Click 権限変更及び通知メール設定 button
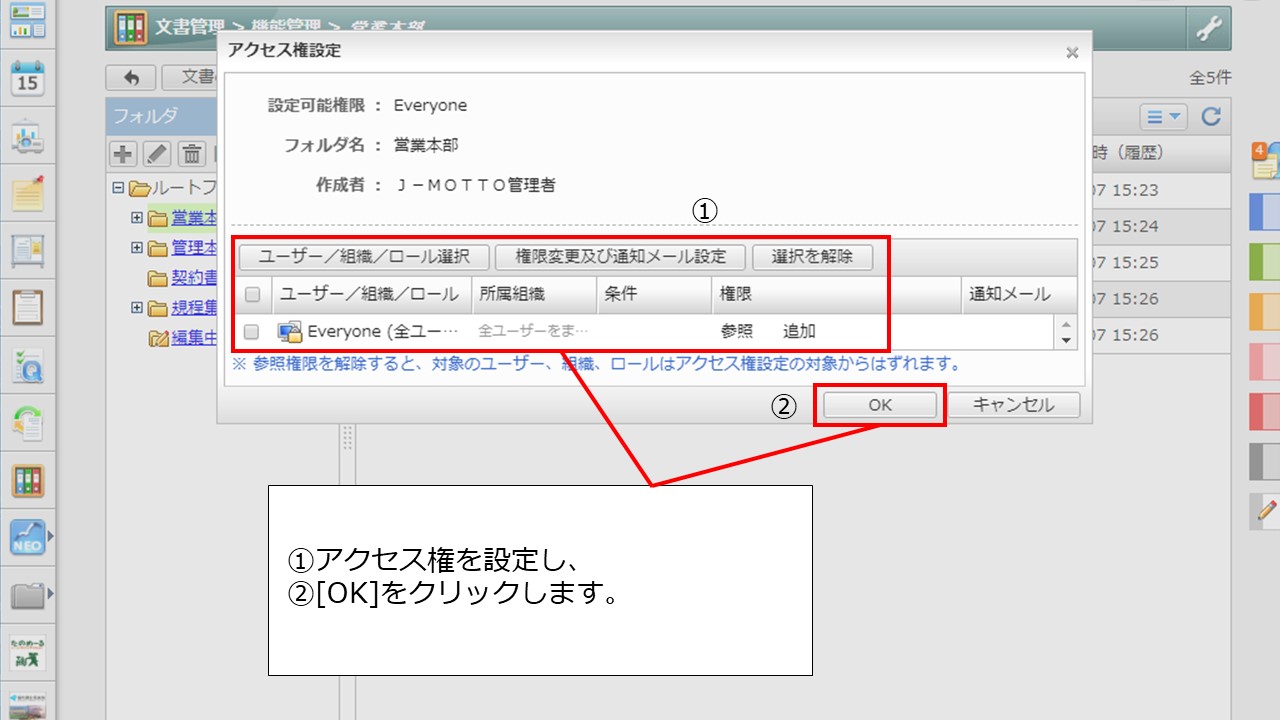Screen dimensions: 1280x720 [x=621, y=257]
